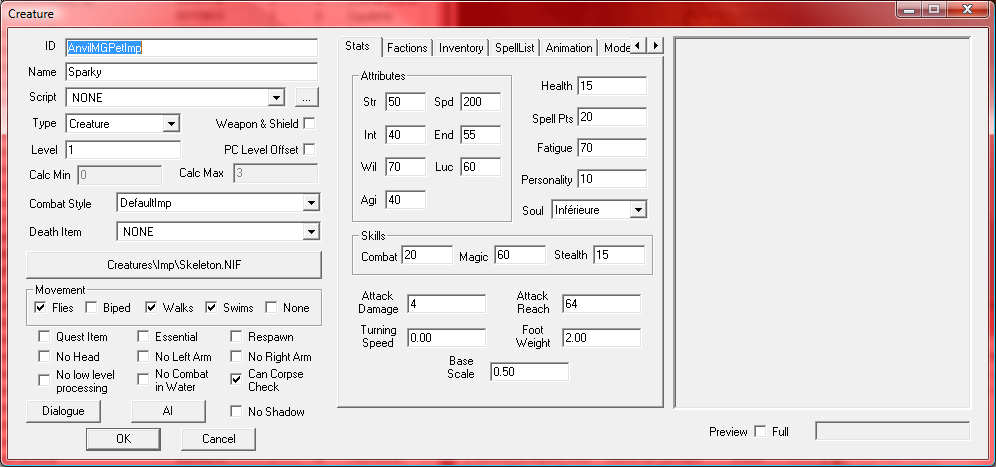Enable Full preview checkbox

tap(761, 432)
